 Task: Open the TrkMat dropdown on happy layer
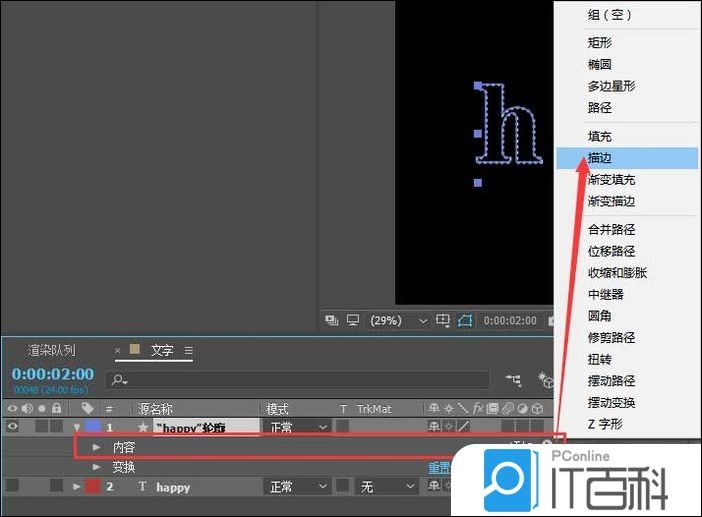click(x=386, y=487)
